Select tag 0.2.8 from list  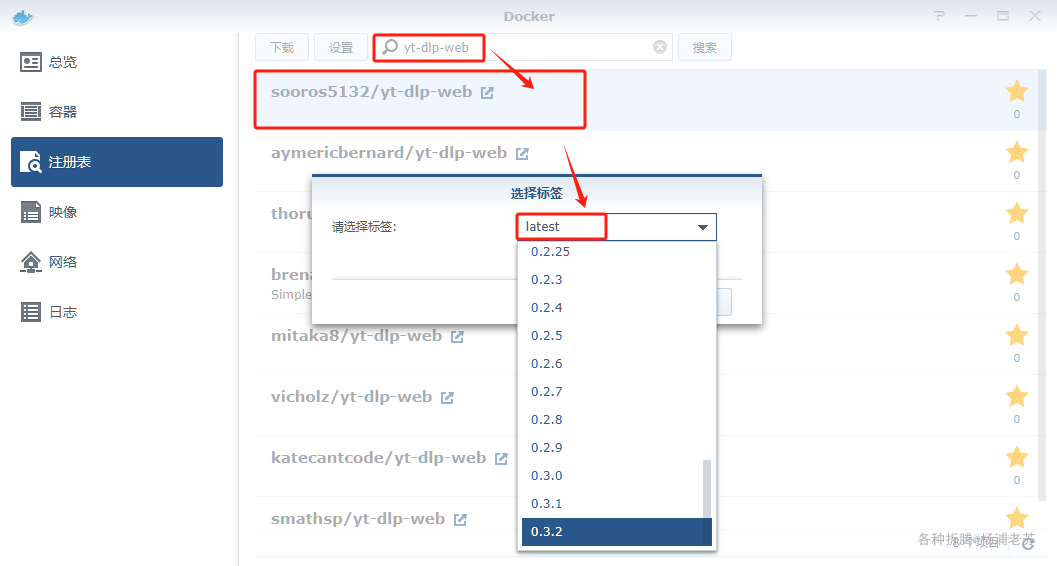pyautogui.click(x=617, y=419)
